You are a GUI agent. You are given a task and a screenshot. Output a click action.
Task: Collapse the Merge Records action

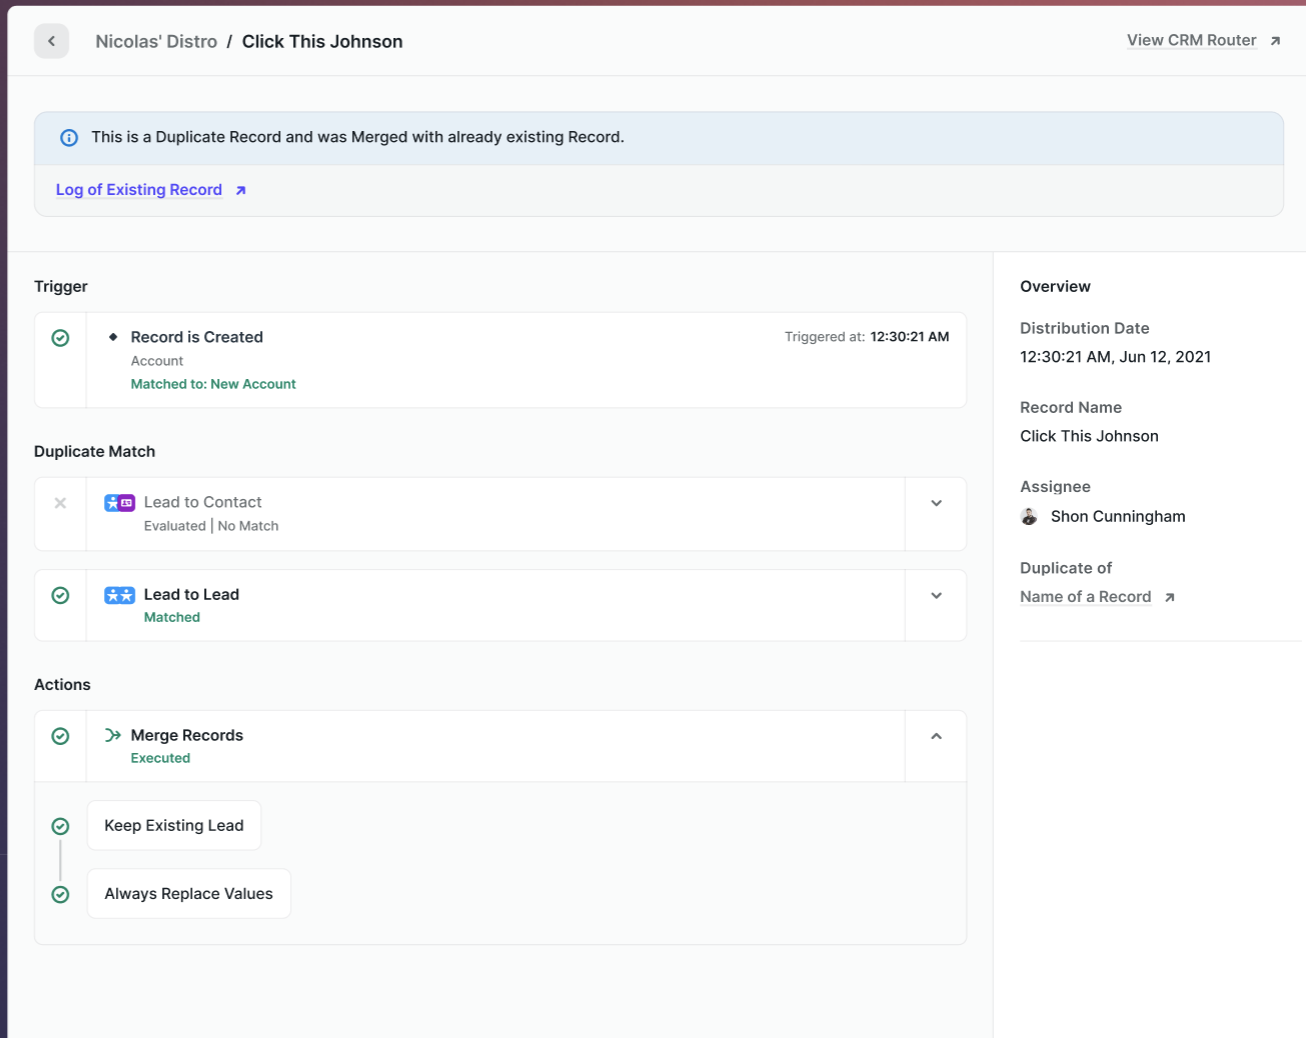pyautogui.click(x=936, y=736)
